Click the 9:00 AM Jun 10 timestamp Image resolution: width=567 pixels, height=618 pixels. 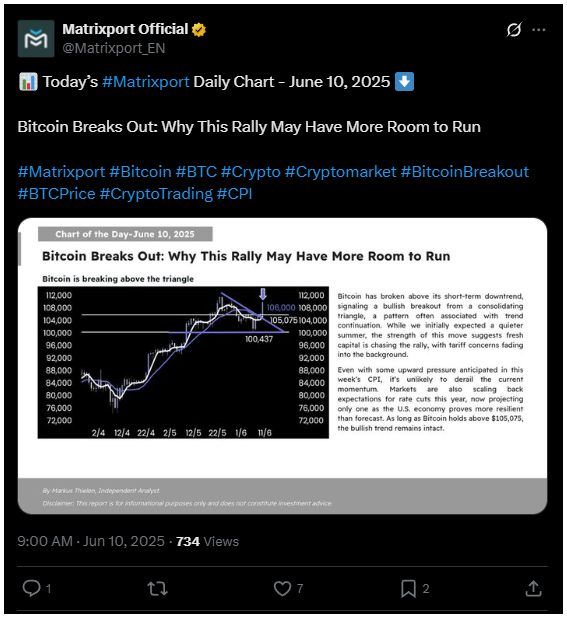[91, 541]
